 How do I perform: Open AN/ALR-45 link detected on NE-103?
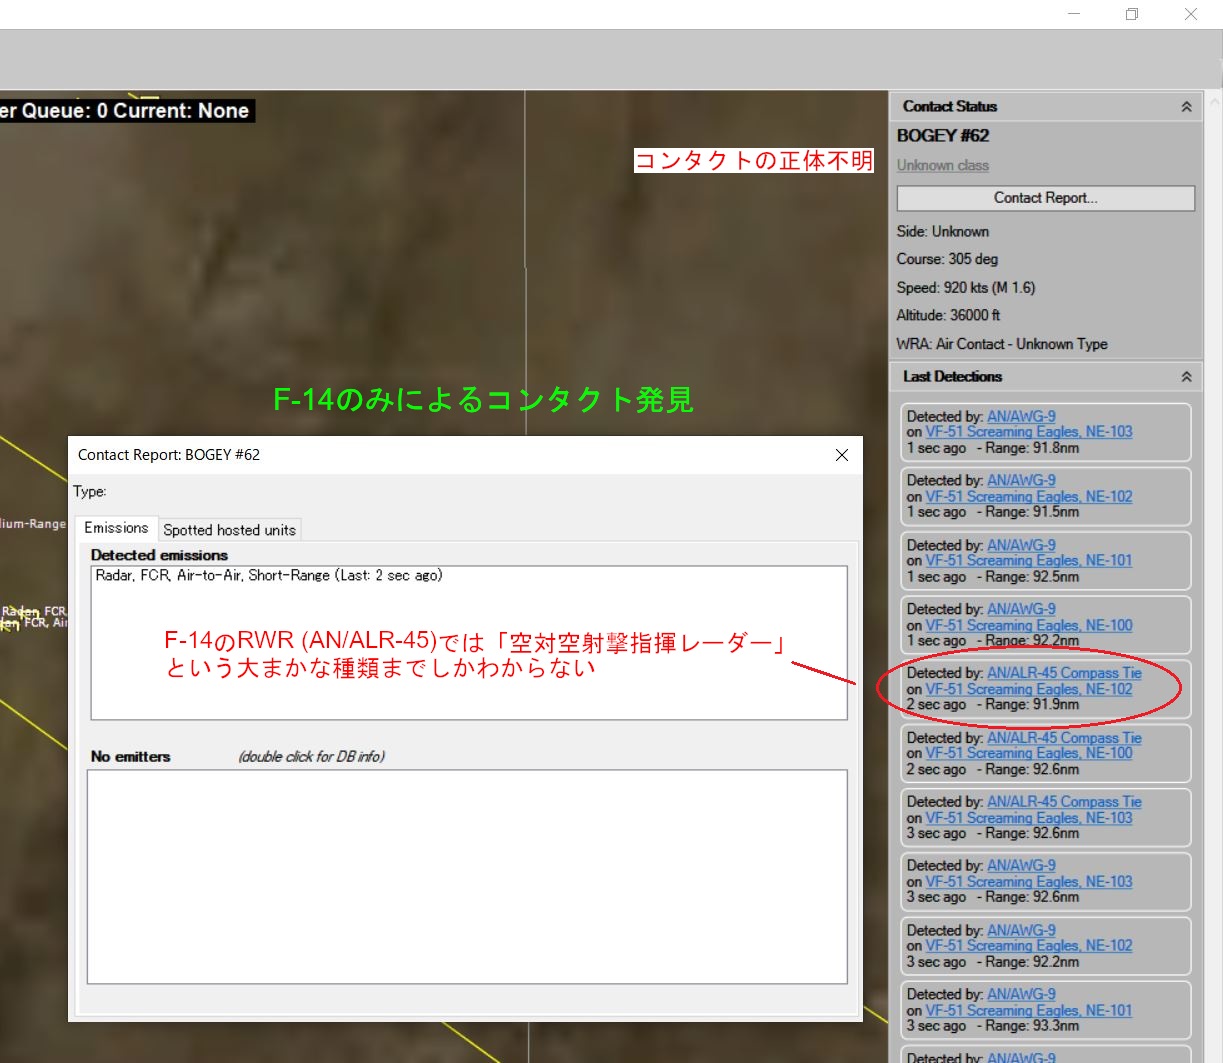point(1064,802)
